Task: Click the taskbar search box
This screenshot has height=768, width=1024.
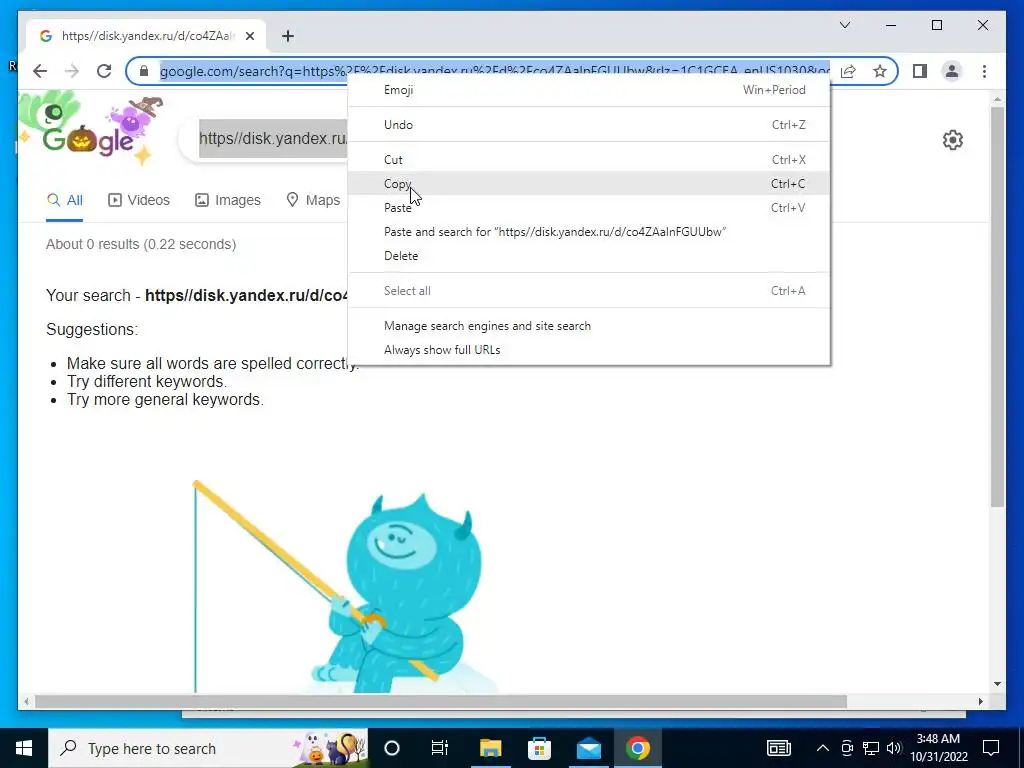Action: 208,748
